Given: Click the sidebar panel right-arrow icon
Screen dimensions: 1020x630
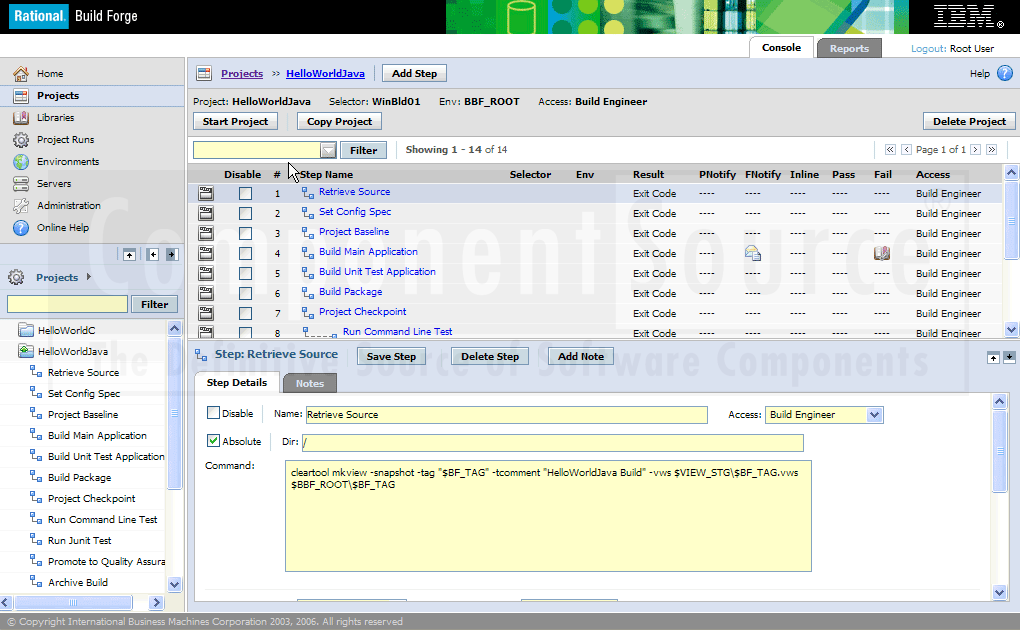Looking at the screenshot, I should click(x=172, y=254).
